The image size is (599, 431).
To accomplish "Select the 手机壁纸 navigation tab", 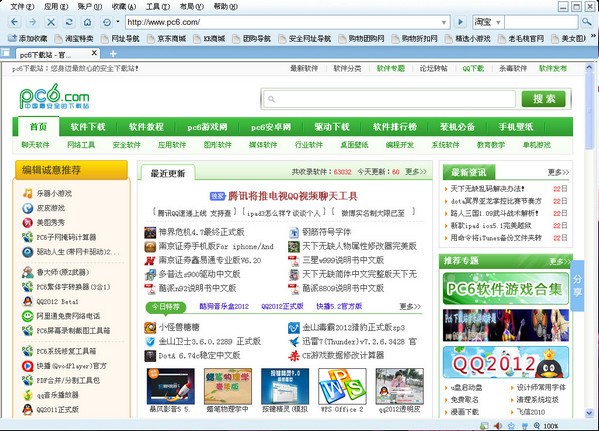I will pyautogui.click(x=516, y=127).
